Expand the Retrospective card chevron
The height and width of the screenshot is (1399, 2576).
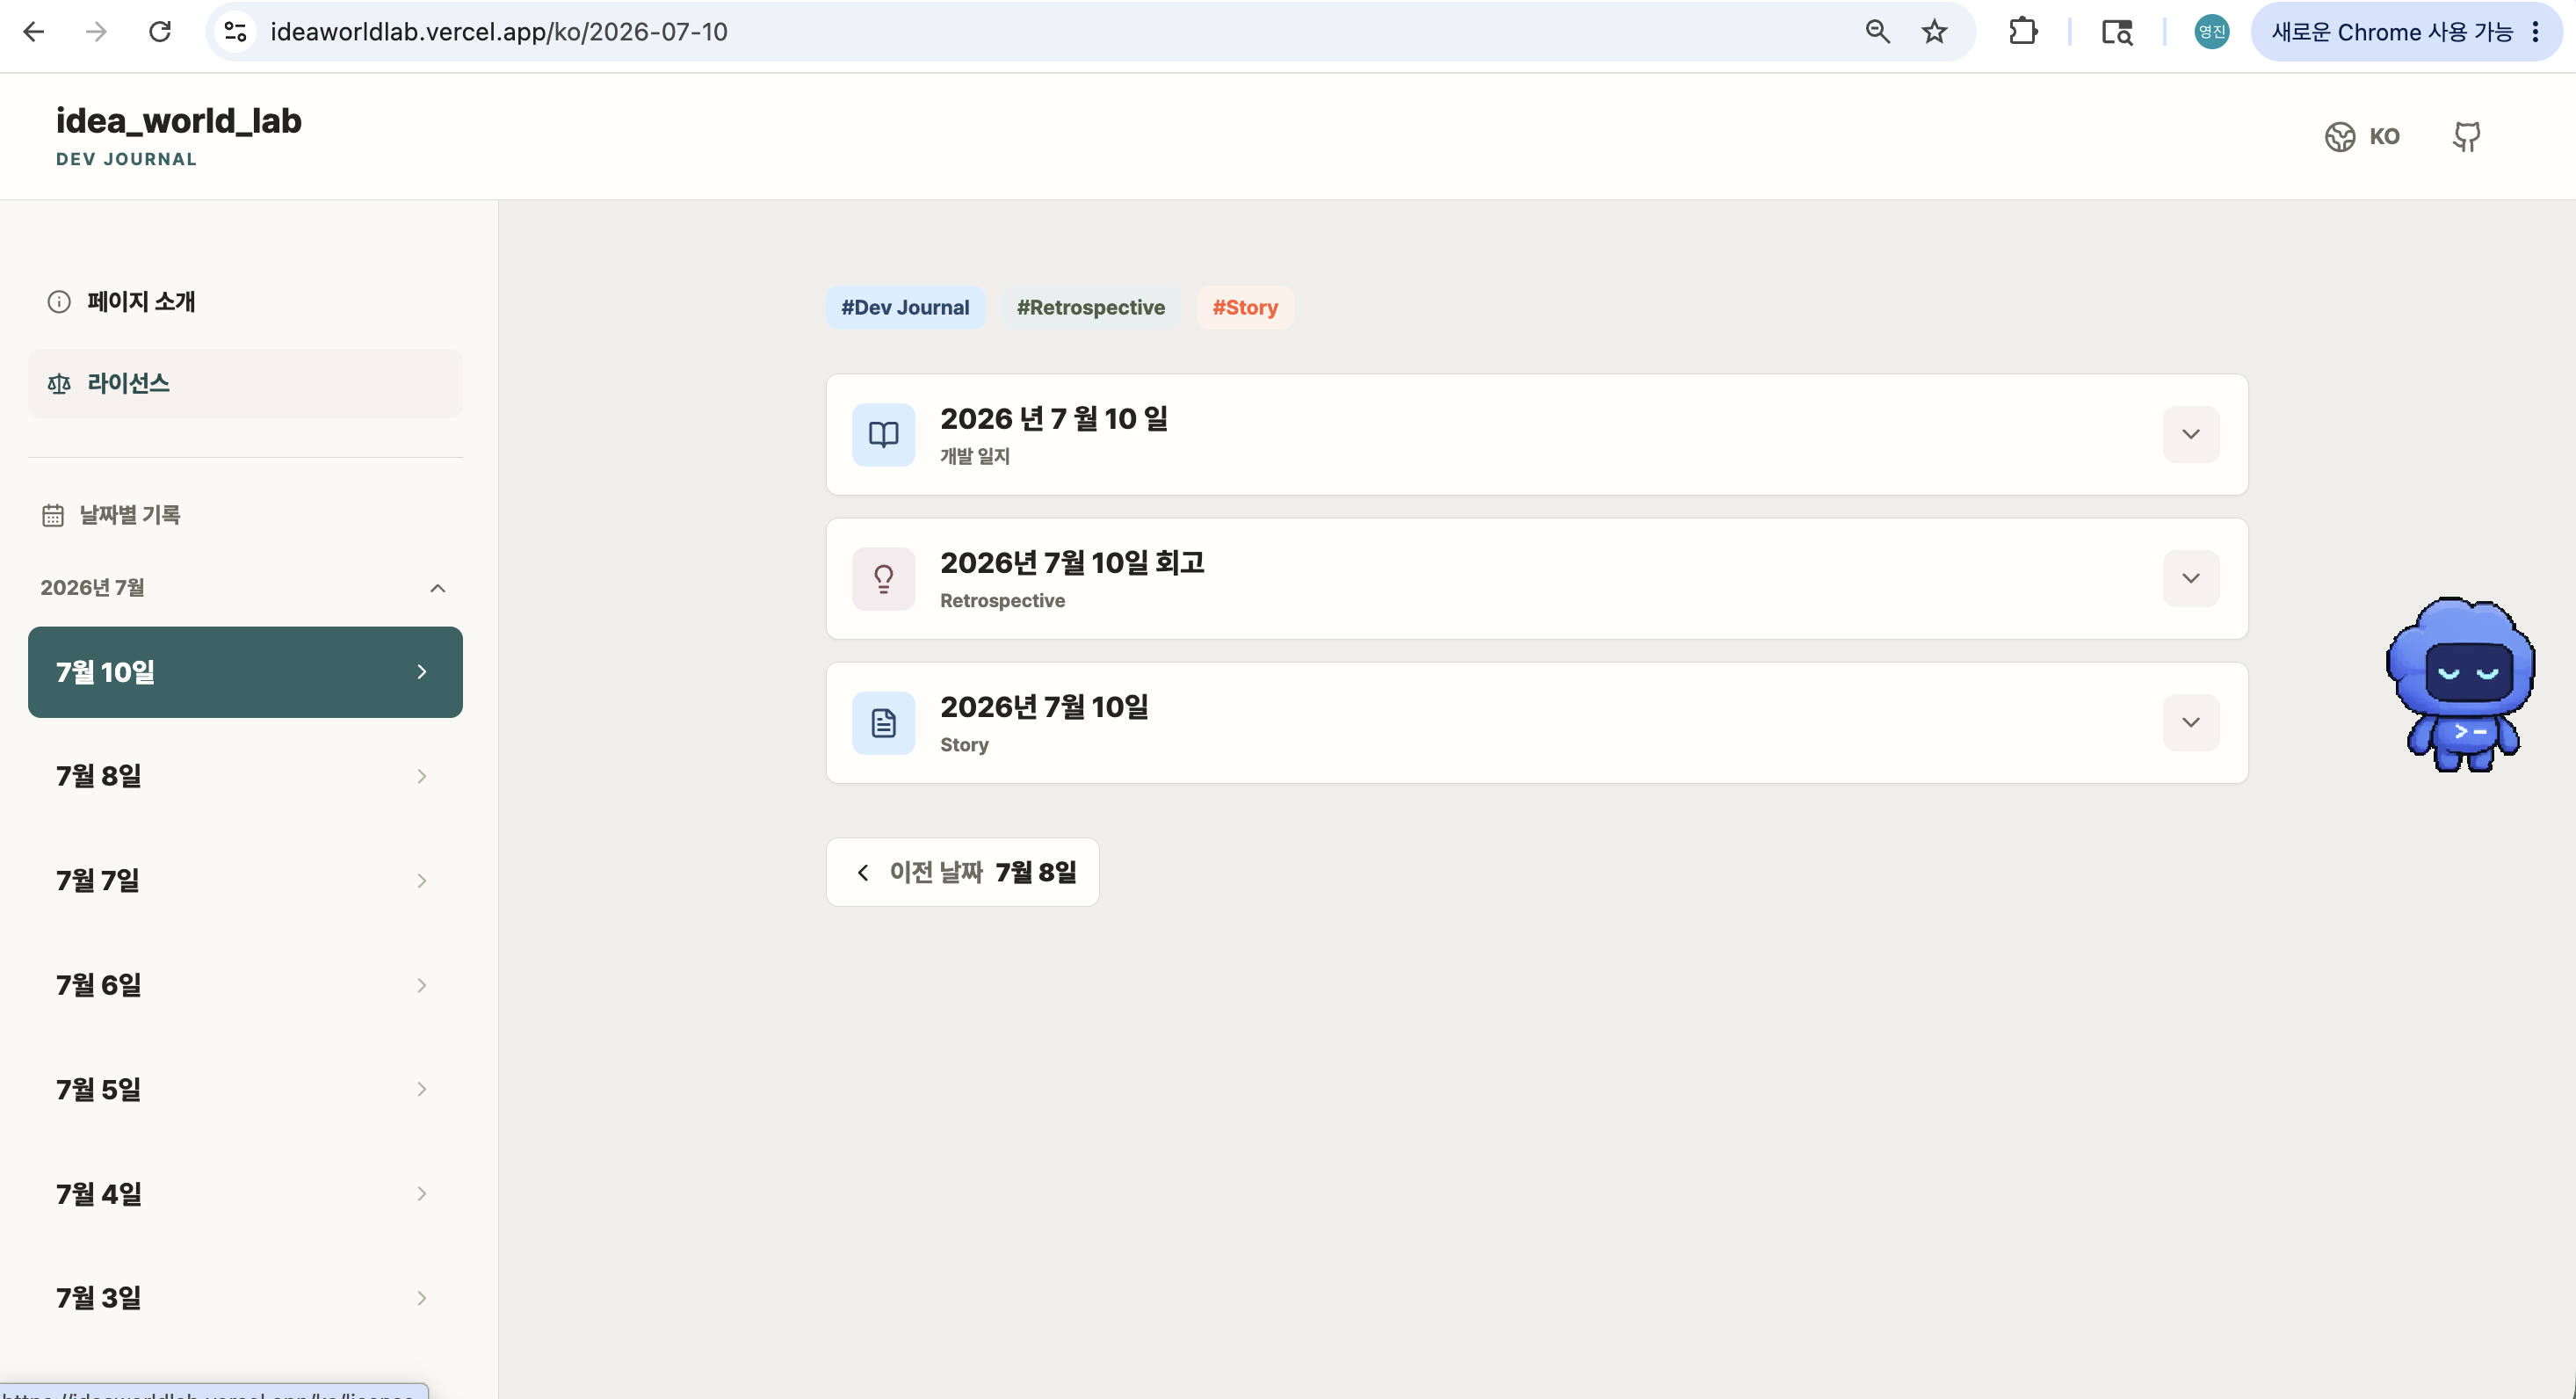2190,578
